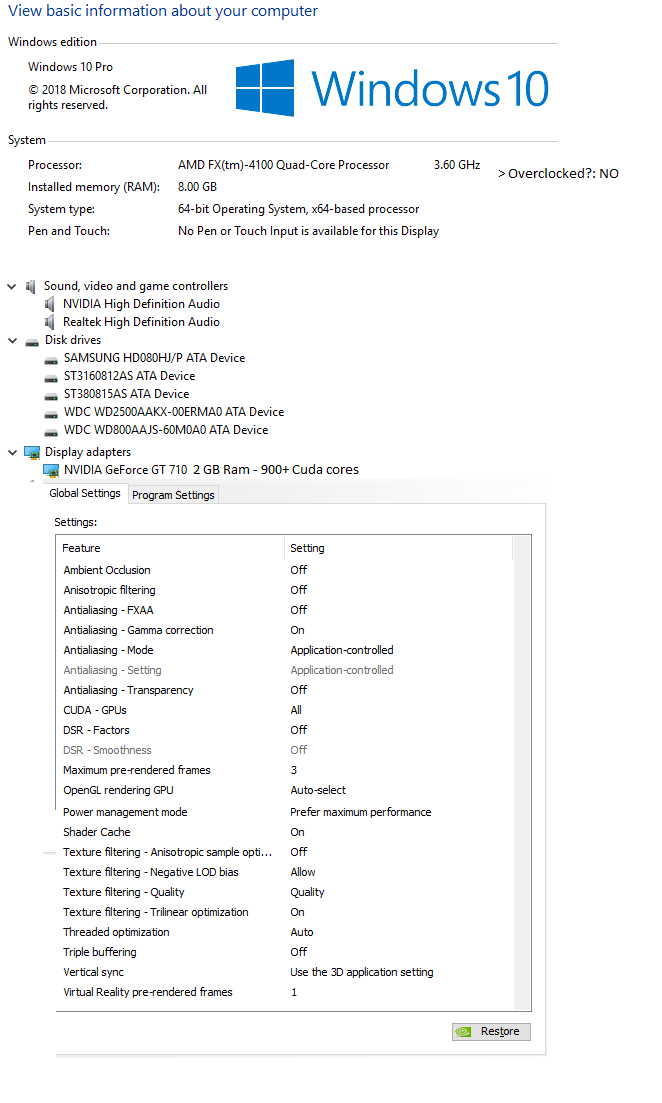Click the Windows 10 Pro edition text
Image resolution: width=662 pixels, height=1103 pixels.
pyautogui.click(x=70, y=67)
